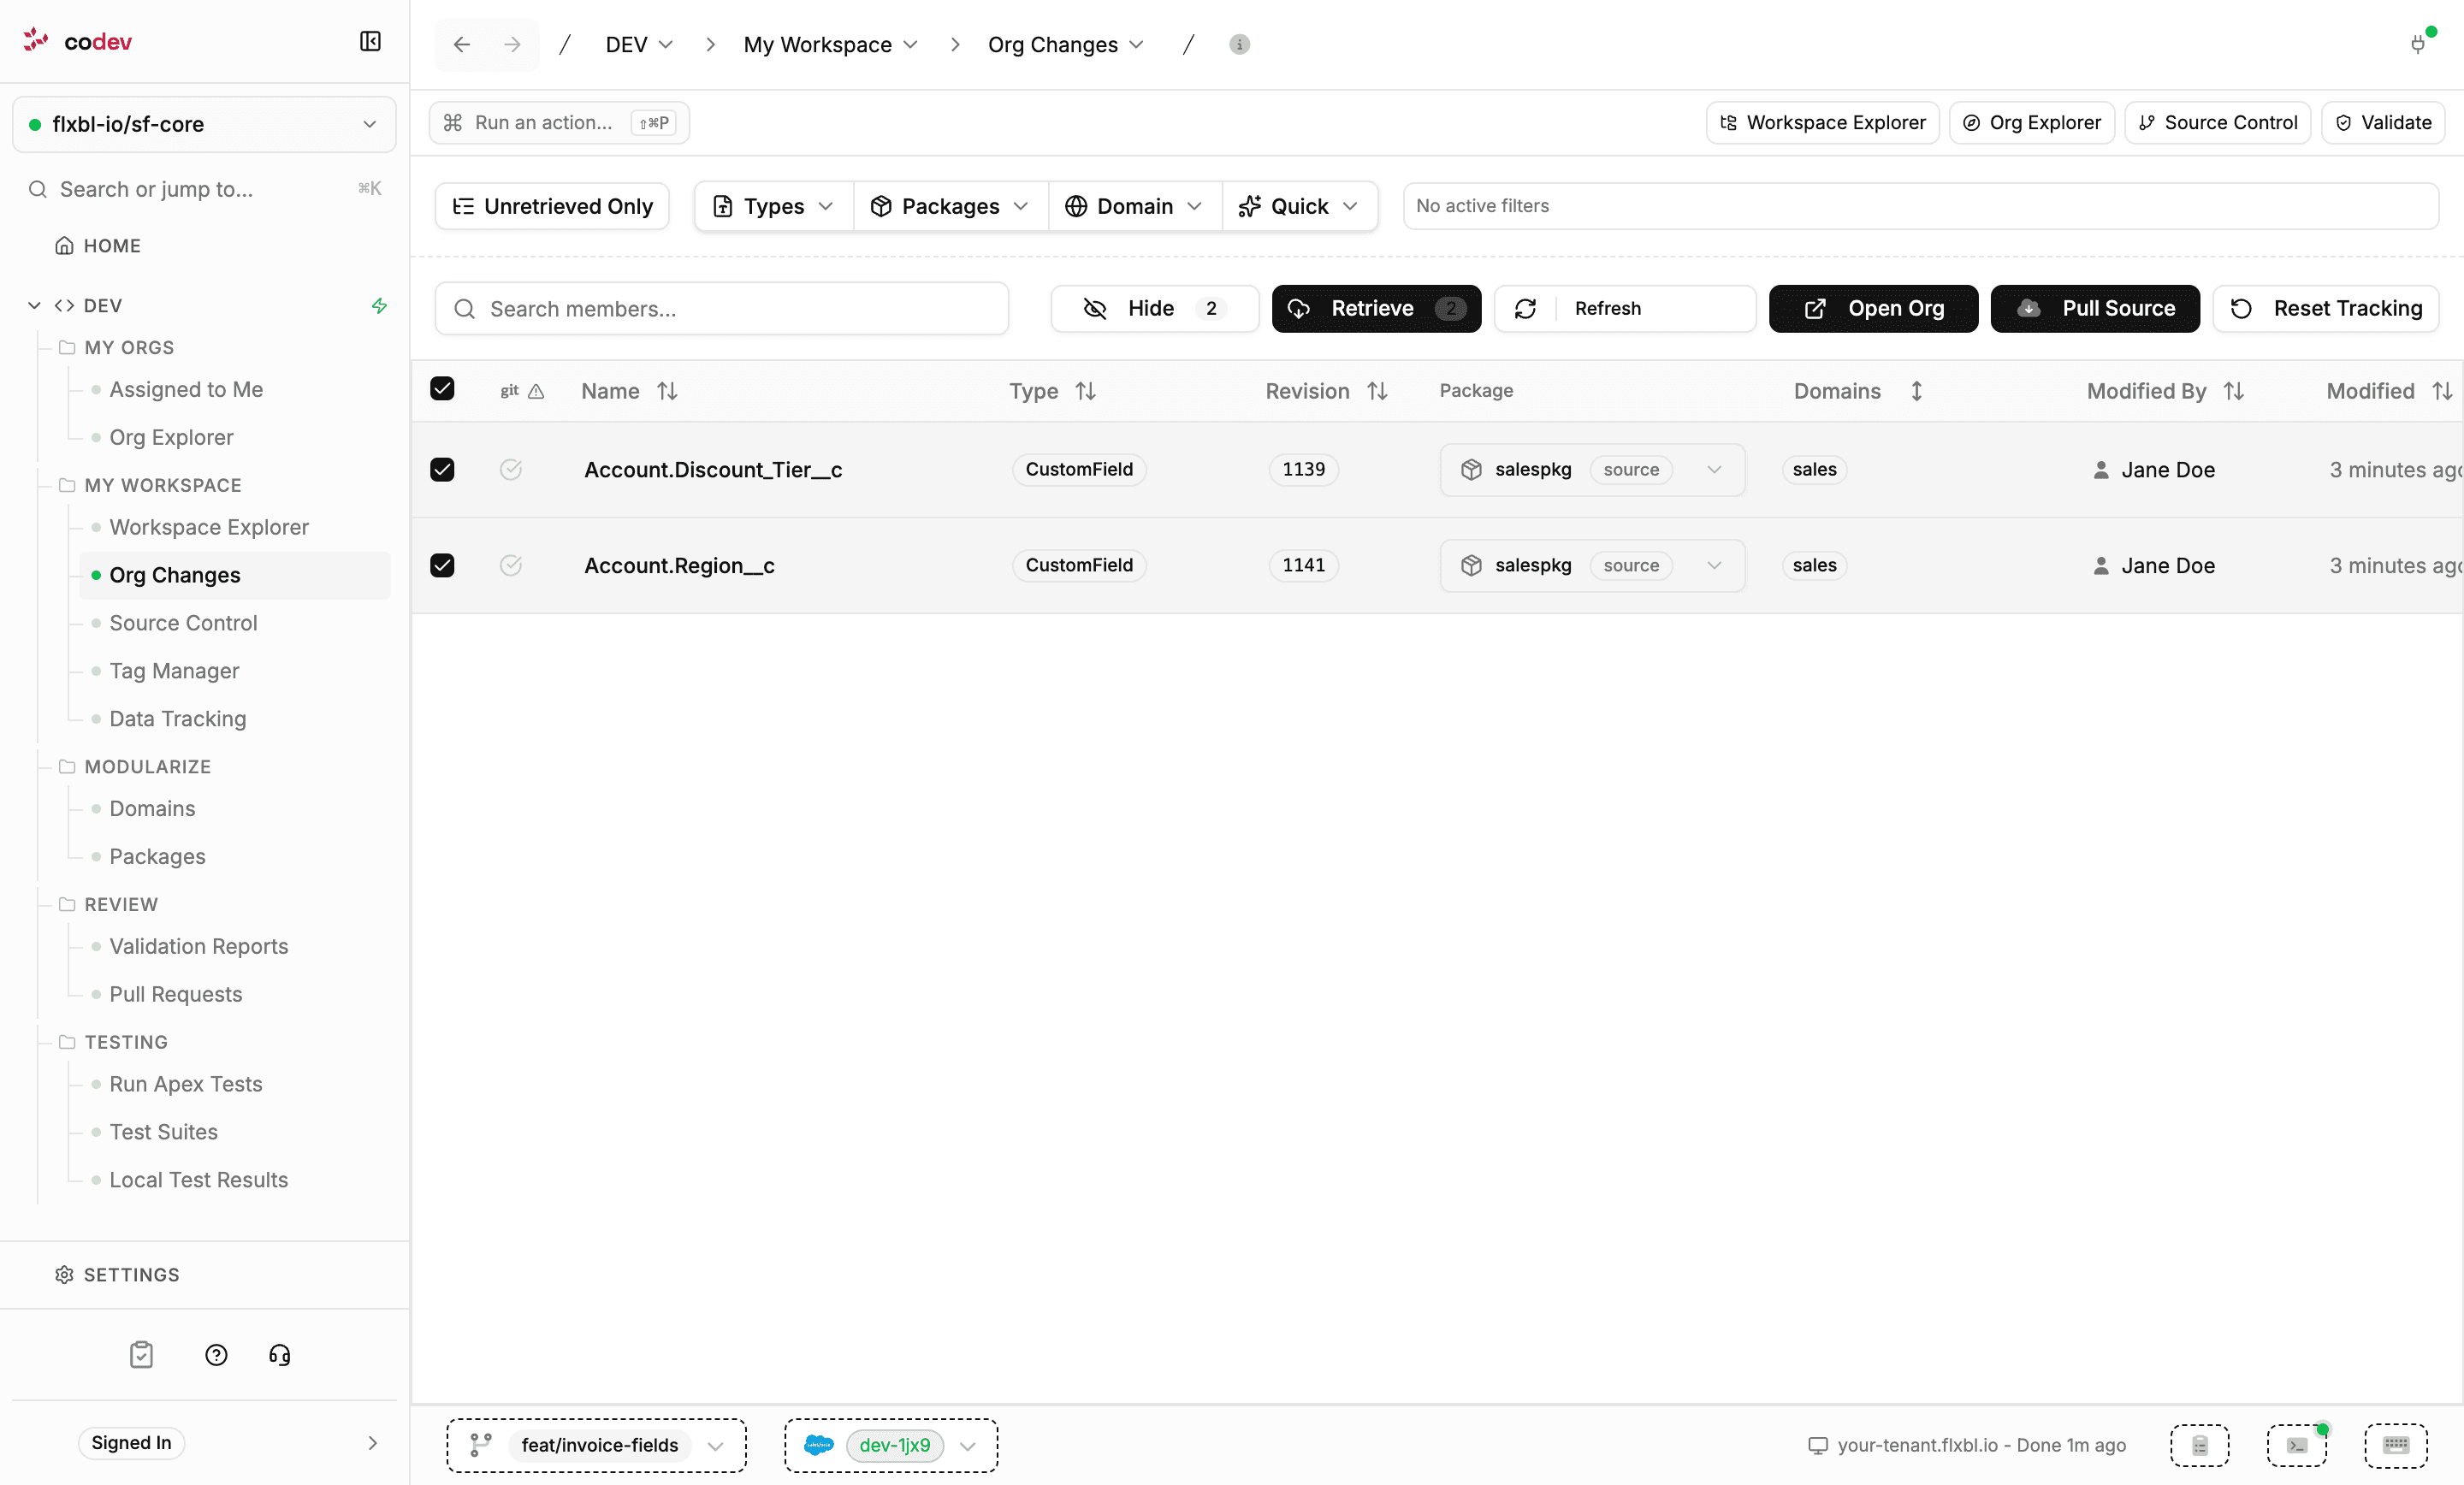
Task: Open the help question mark icon
Action: click(x=216, y=1355)
